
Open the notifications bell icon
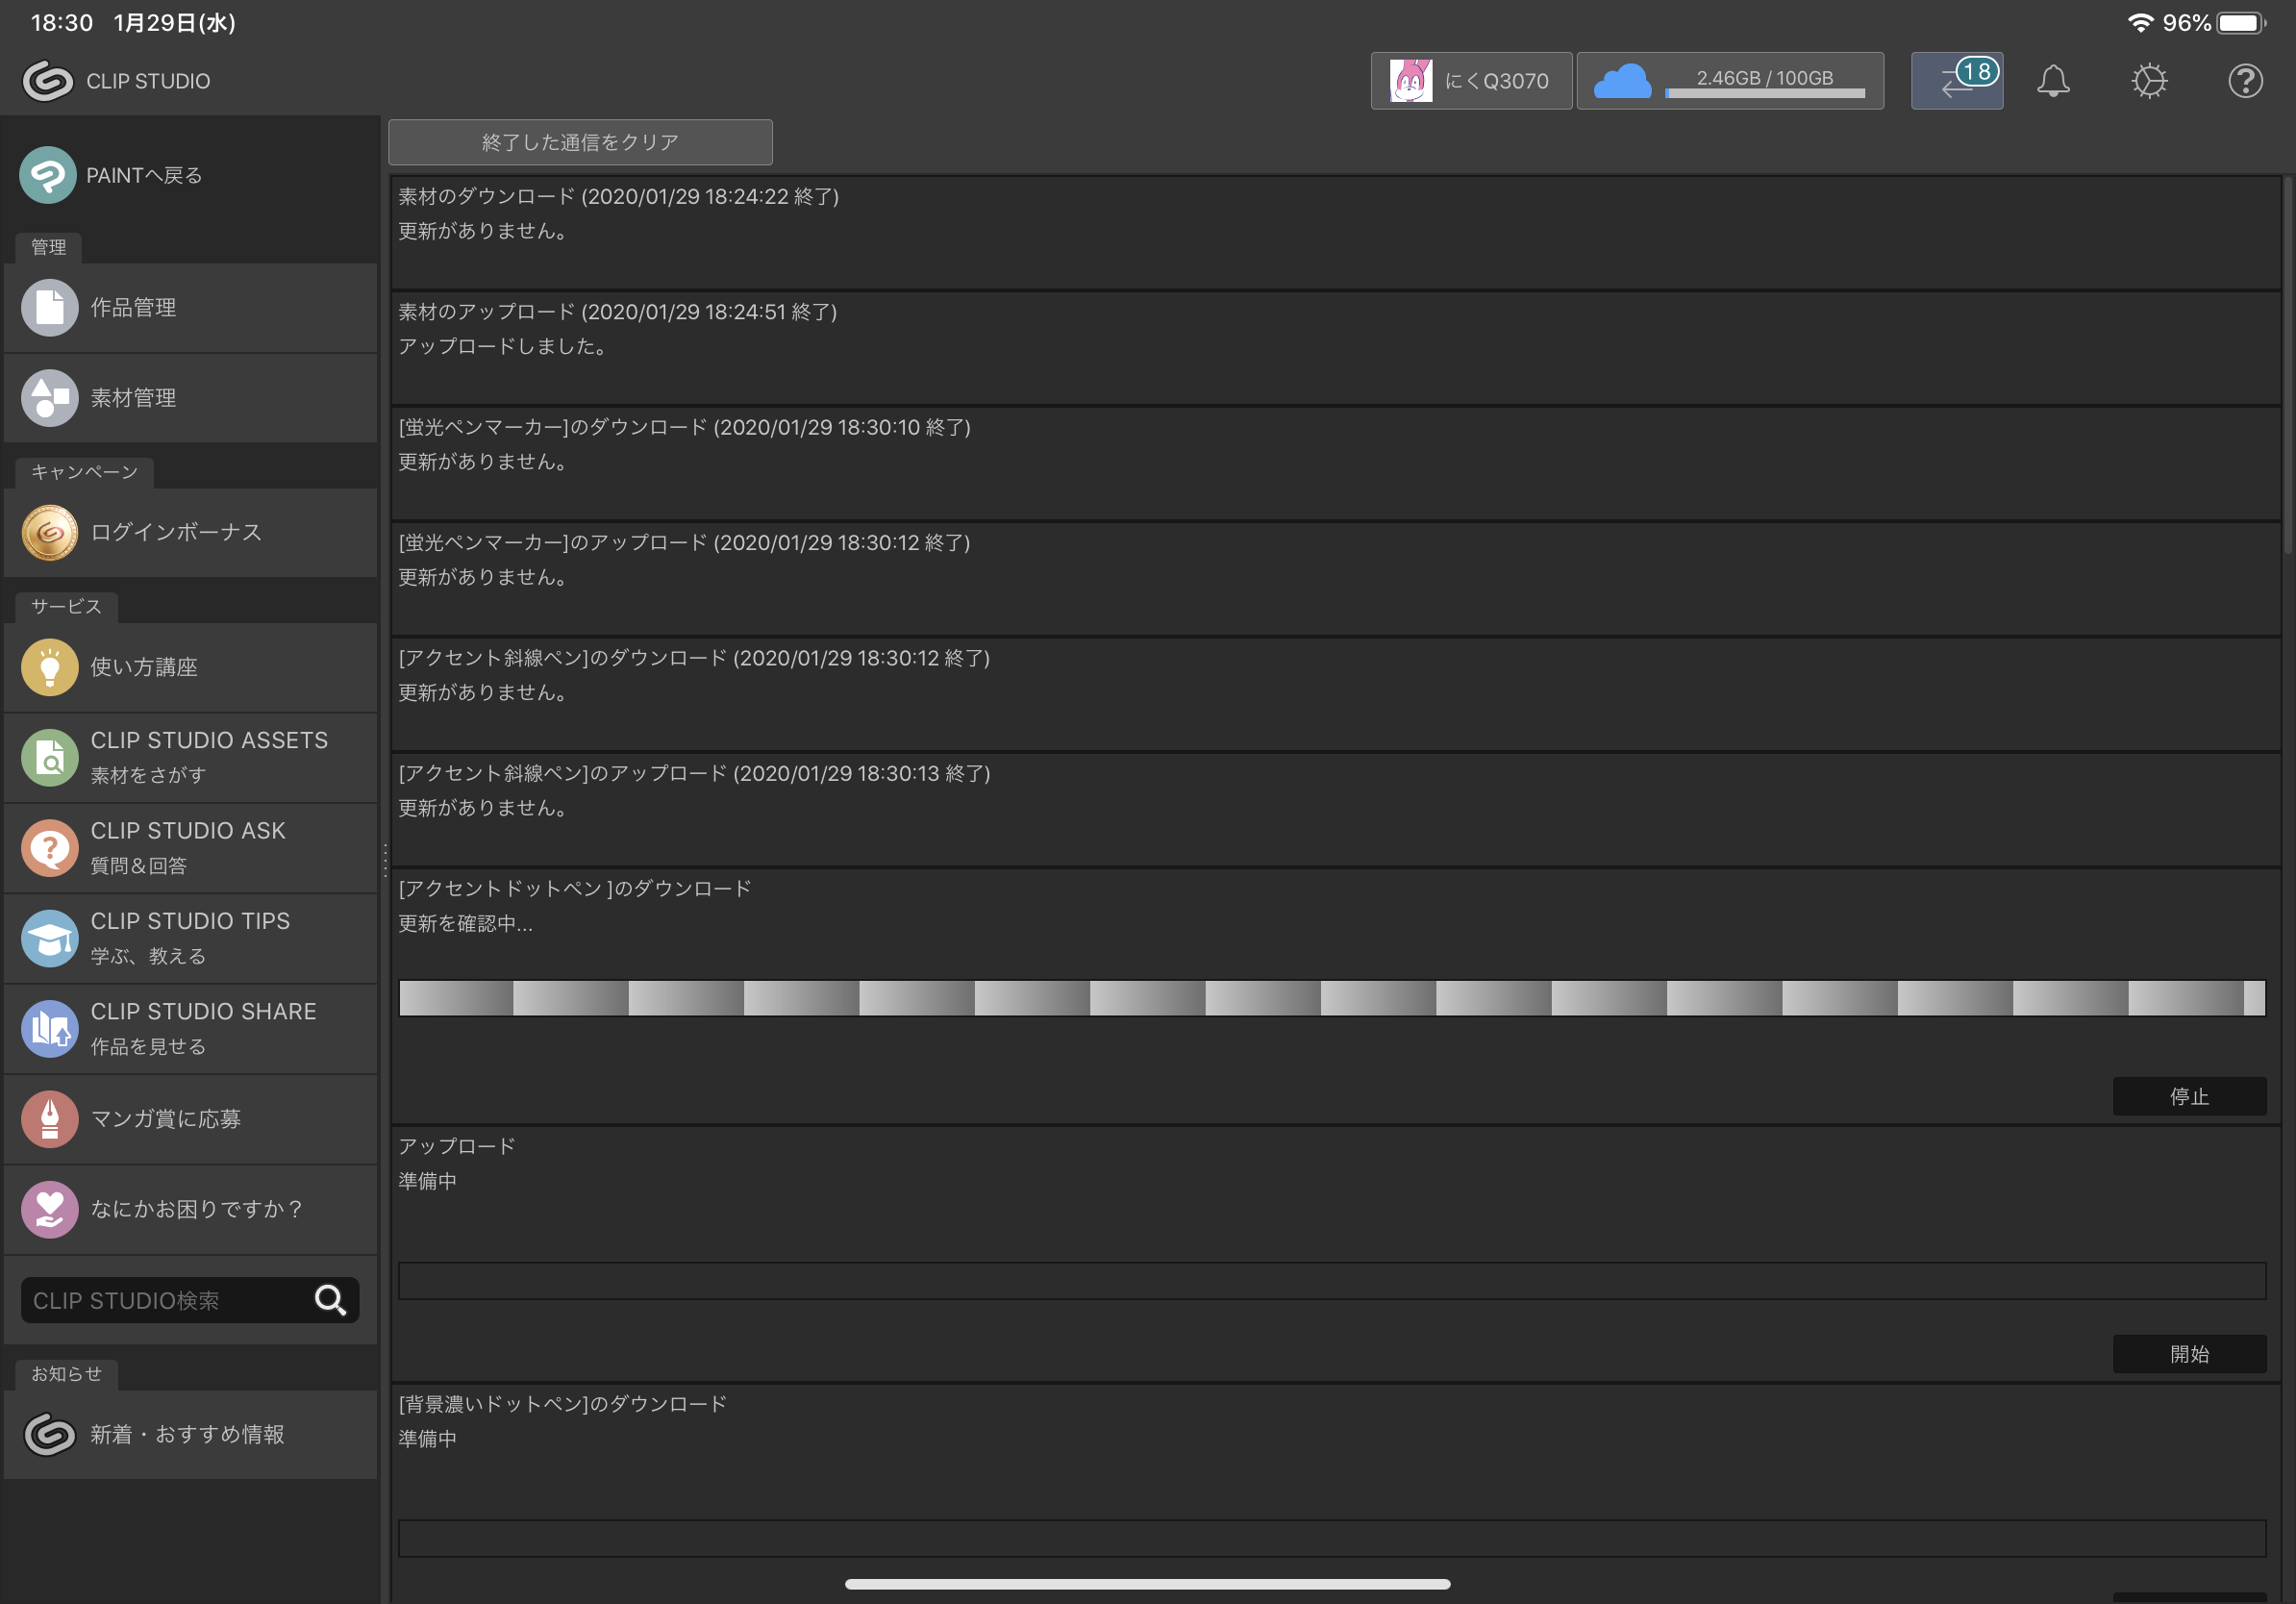(x=2053, y=81)
